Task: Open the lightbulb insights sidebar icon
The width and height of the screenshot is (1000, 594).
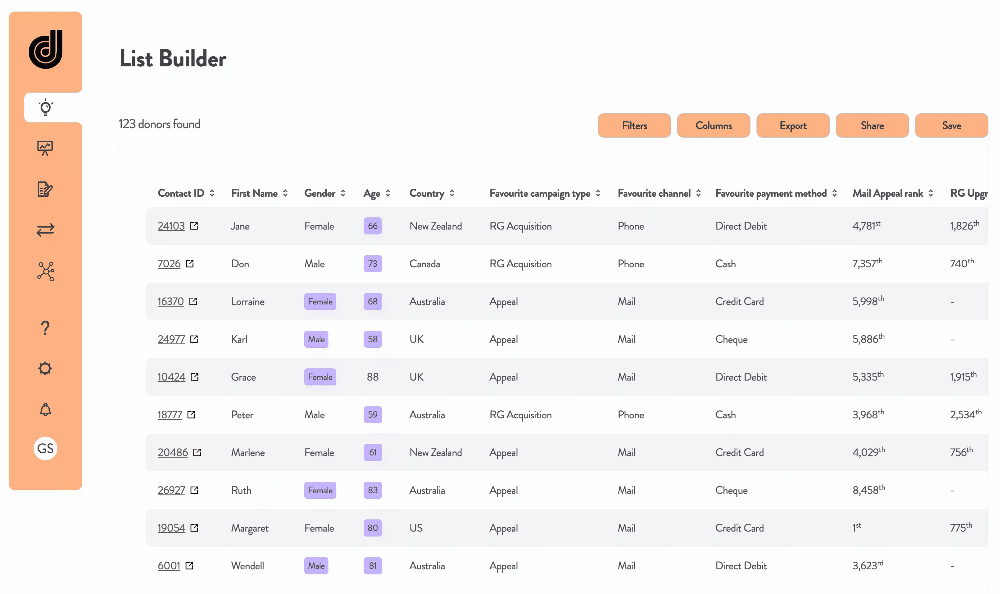Action: [x=45, y=107]
